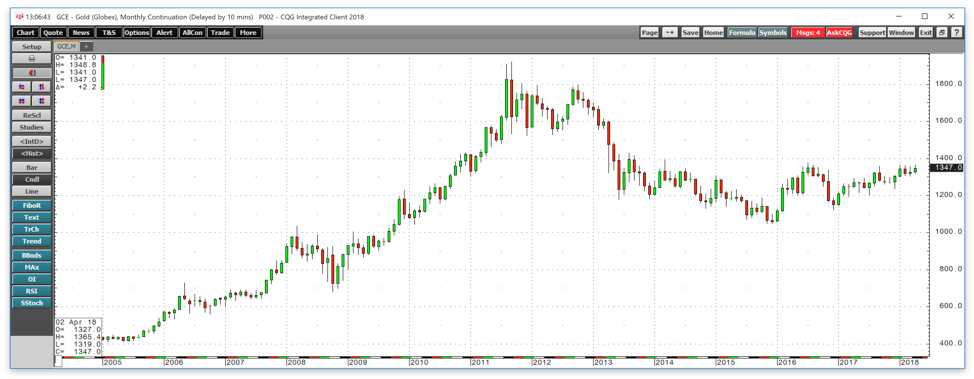This screenshot has width=974, height=379.
Task: Open the AskCQG button
Action: (840, 33)
